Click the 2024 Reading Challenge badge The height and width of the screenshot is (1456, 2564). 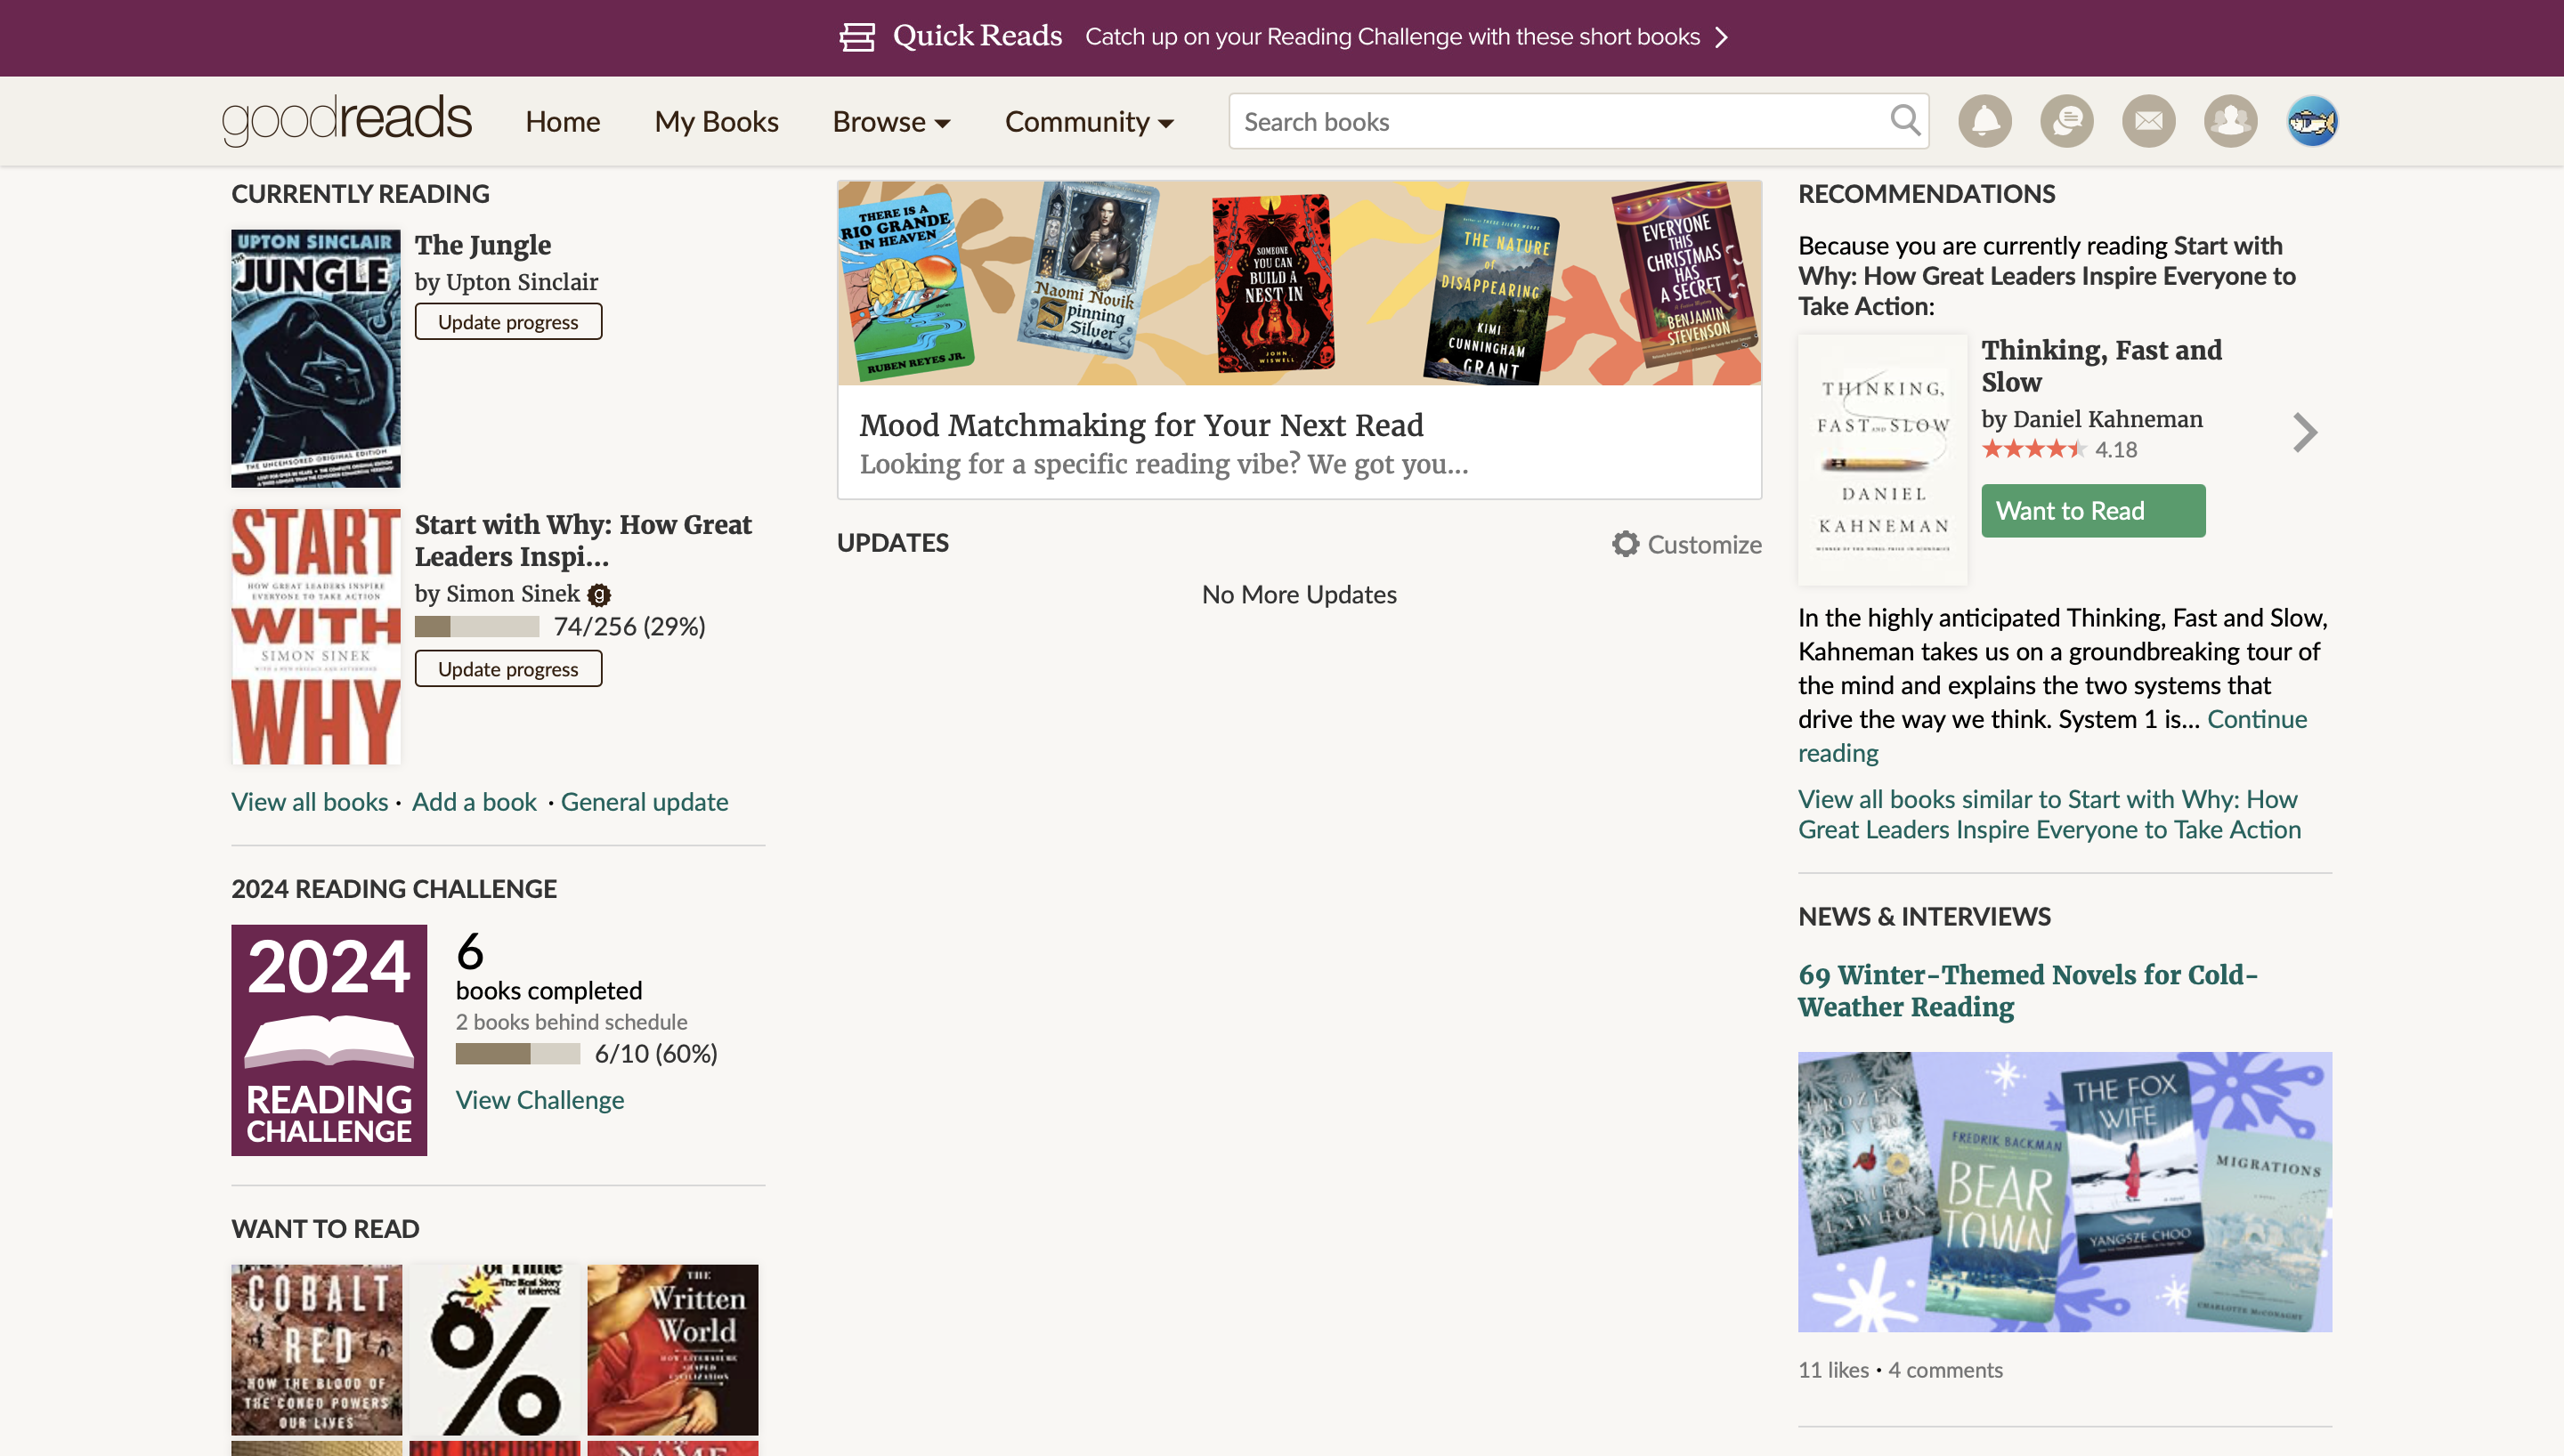[329, 1040]
